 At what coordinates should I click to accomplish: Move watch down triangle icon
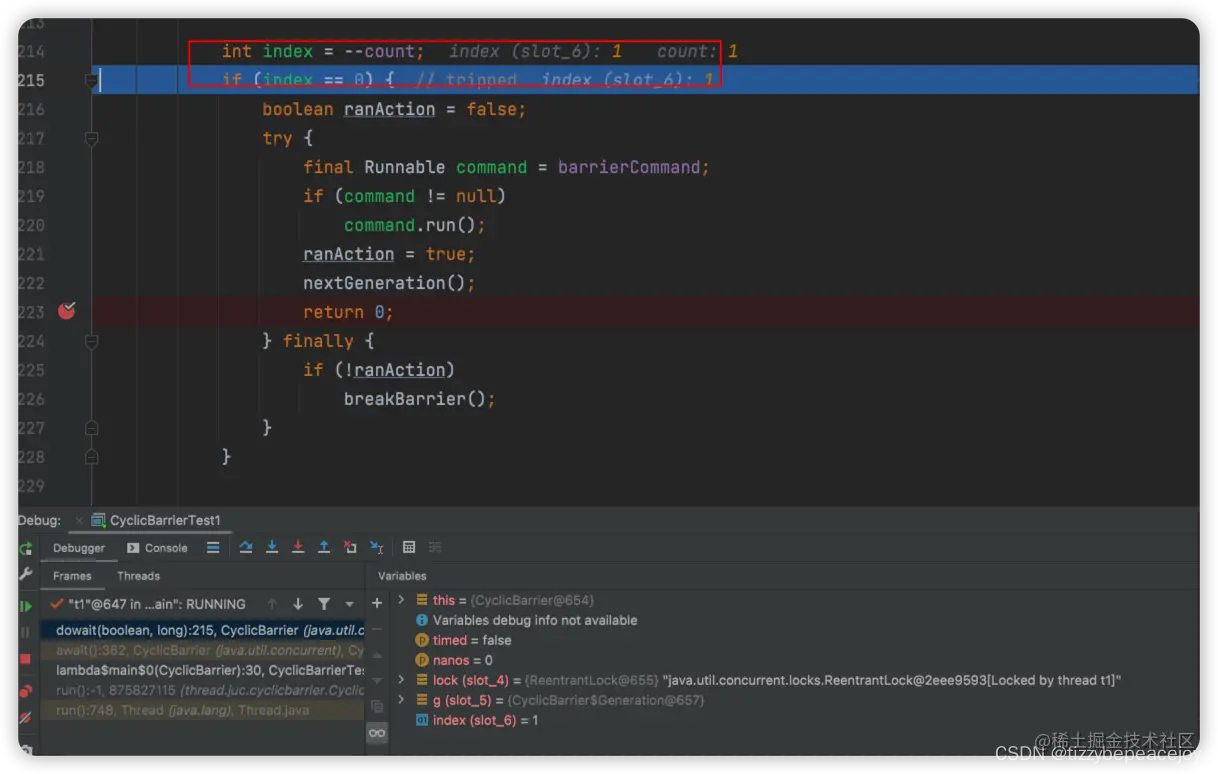point(377,681)
